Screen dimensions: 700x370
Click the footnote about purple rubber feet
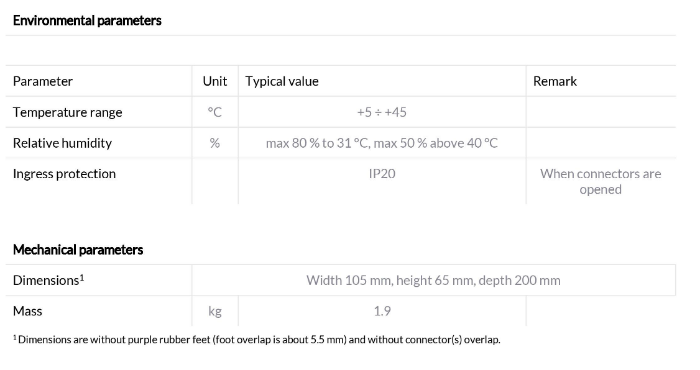point(257,340)
